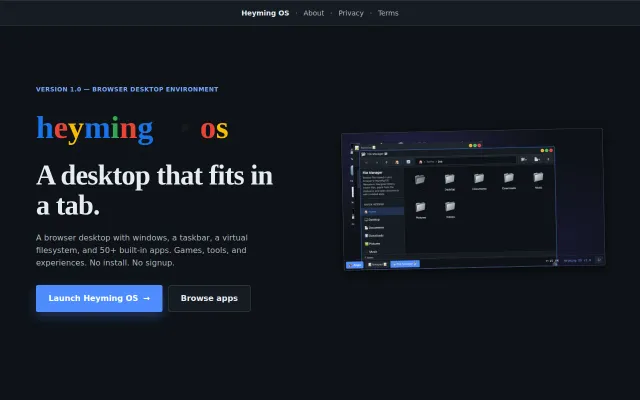Click the File Manager task in preview taskbar
640x400 pixels.
click(405, 264)
